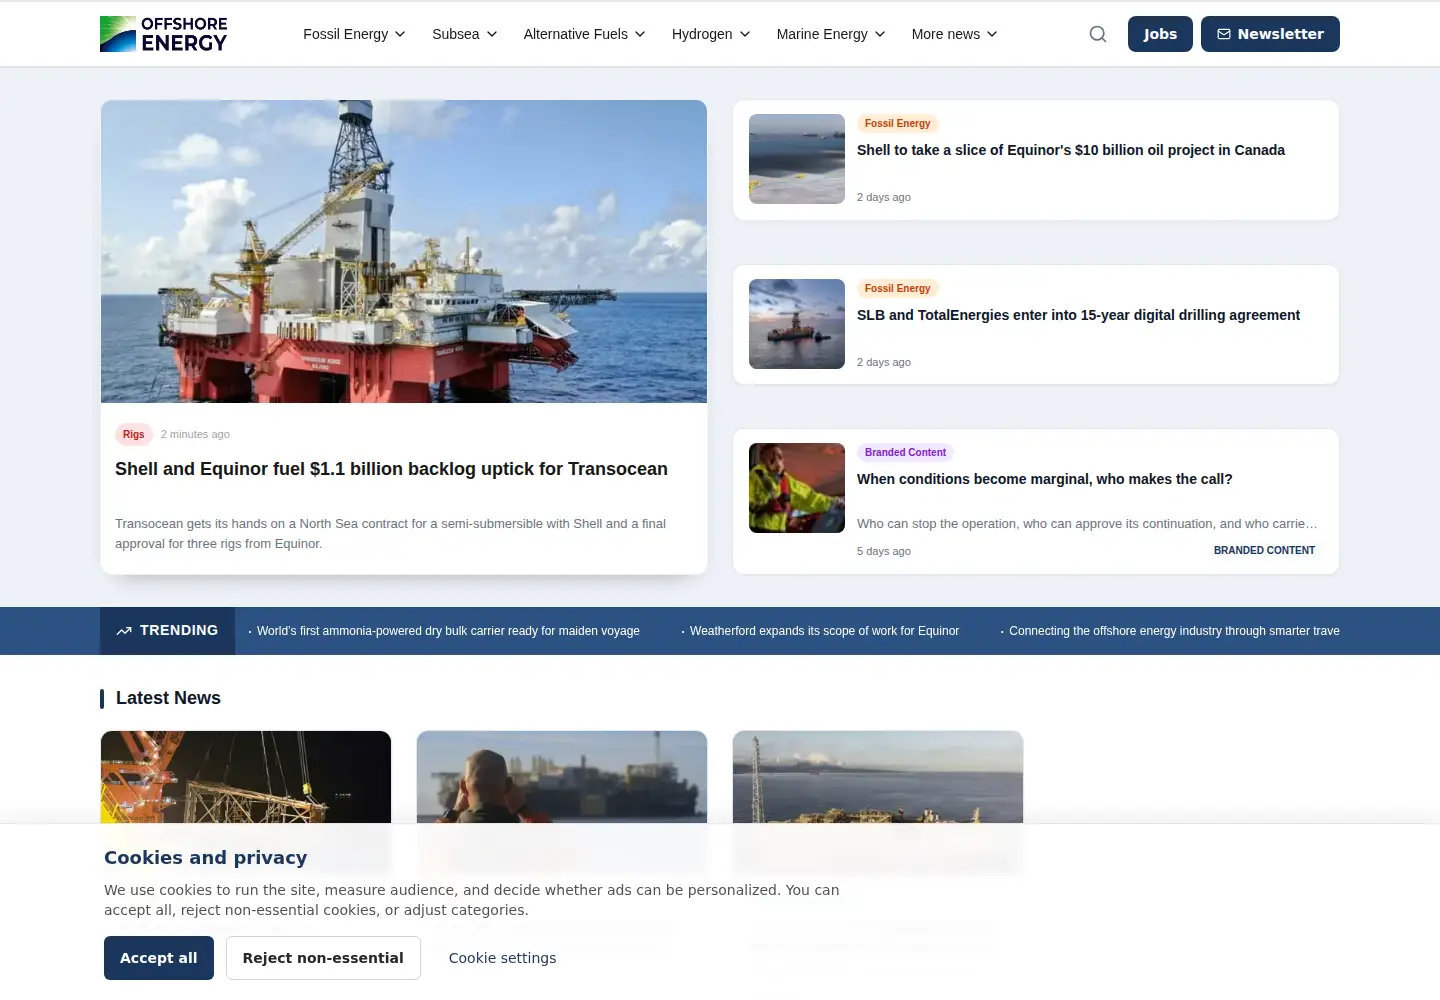The width and height of the screenshot is (1440, 1000).
Task: Read Shell and Equinor Transocean backlog headline
Action: pyautogui.click(x=391, y=469)
